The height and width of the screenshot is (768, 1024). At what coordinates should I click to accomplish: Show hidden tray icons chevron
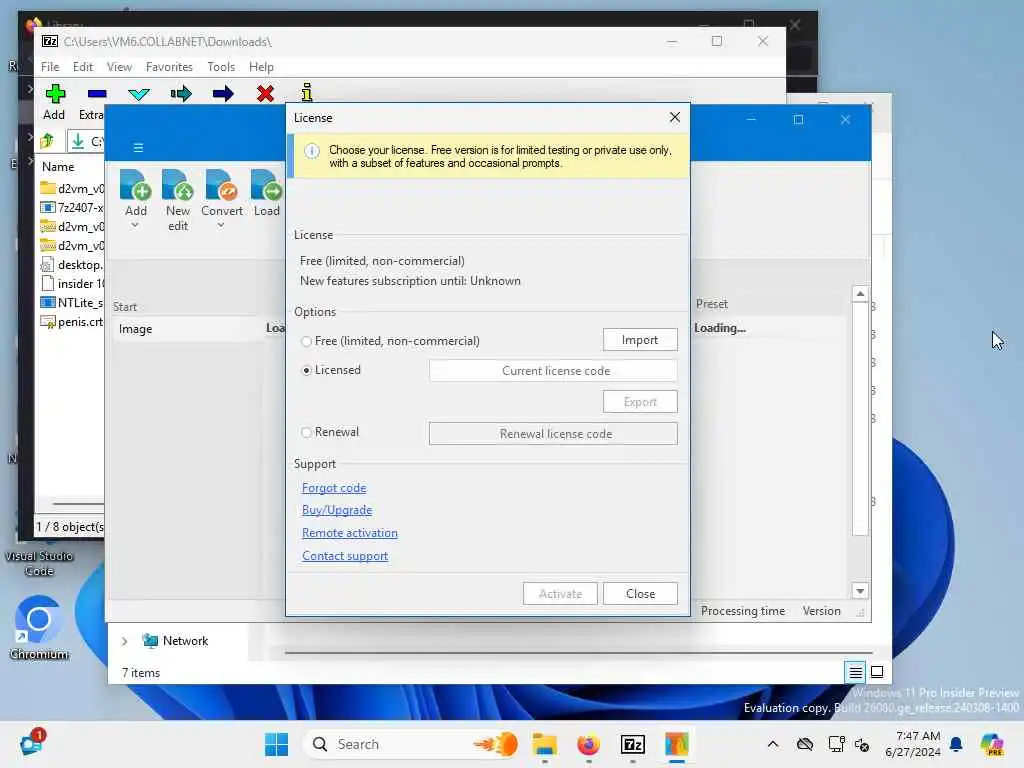pos(773,744)
